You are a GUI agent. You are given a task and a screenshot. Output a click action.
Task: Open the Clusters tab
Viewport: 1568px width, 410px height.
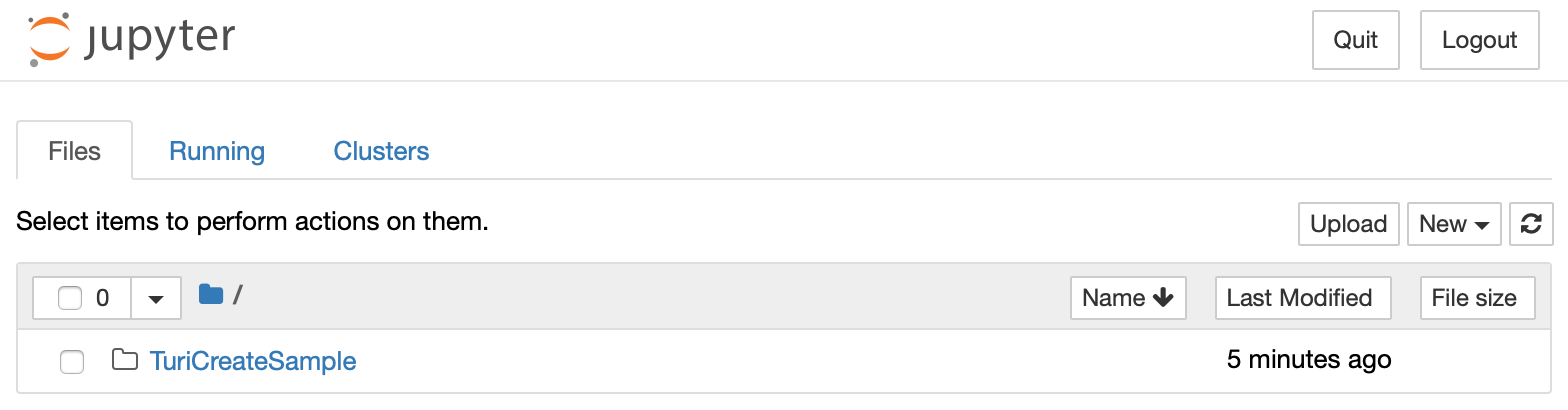pos(381,151)
